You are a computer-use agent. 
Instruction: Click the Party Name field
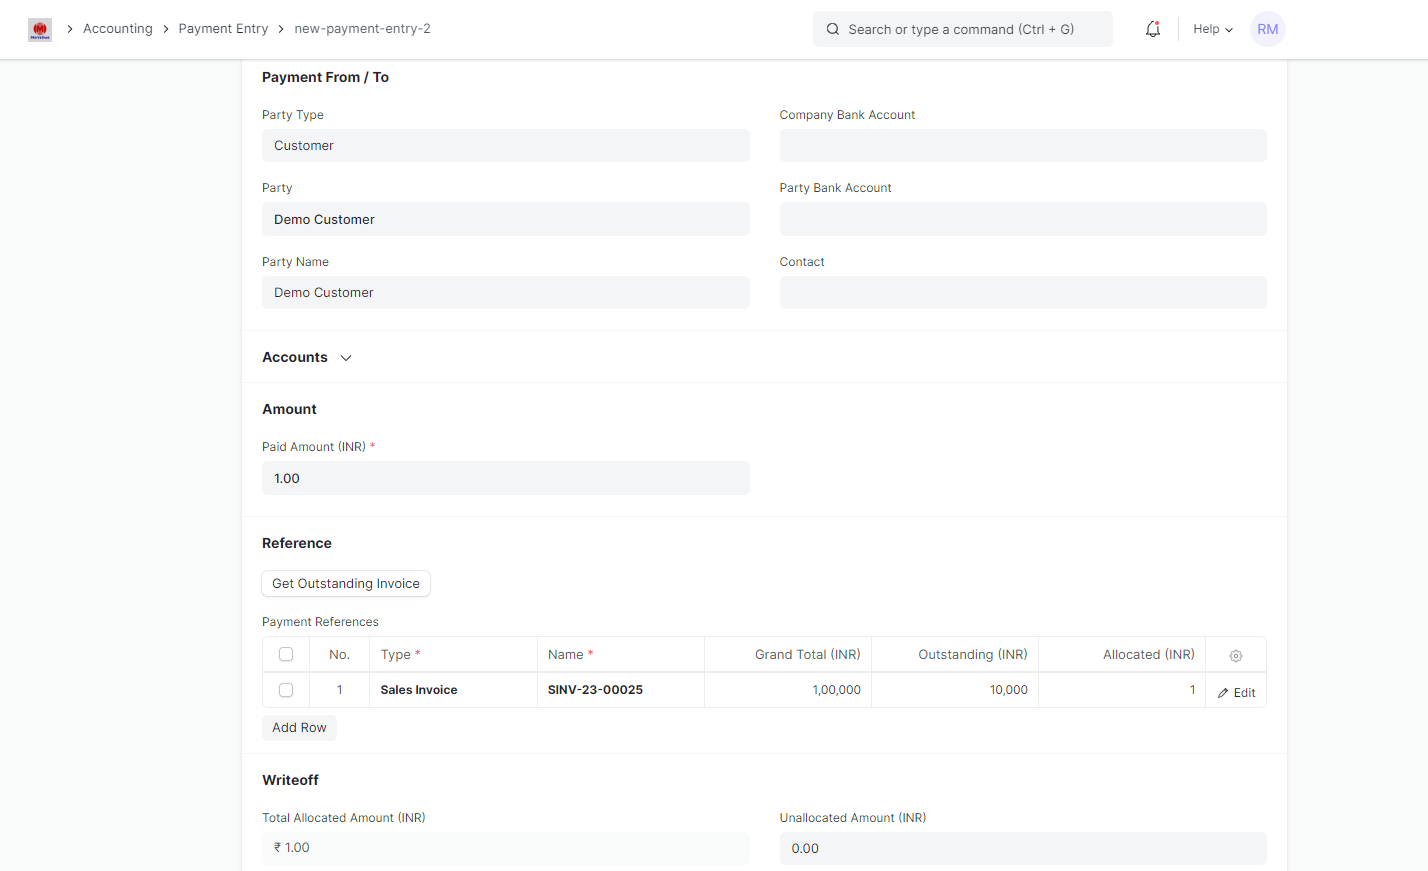pos(505,292)
